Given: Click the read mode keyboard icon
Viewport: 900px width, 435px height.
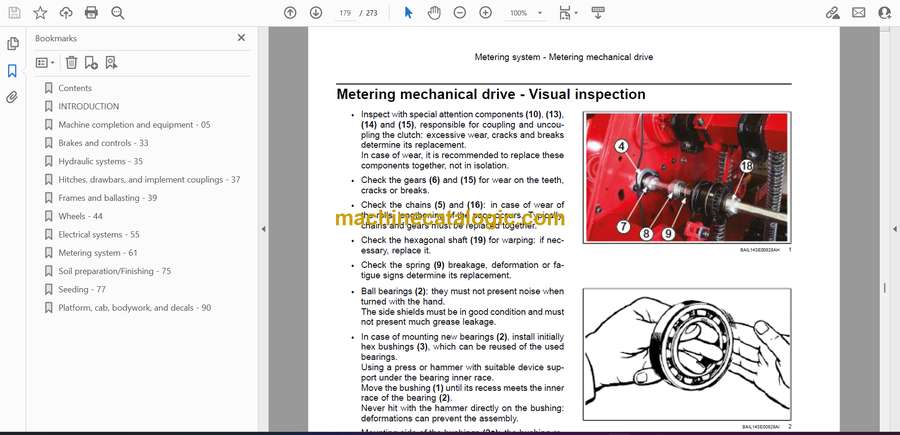Looking at the screenshot, I should click(598, 13).
